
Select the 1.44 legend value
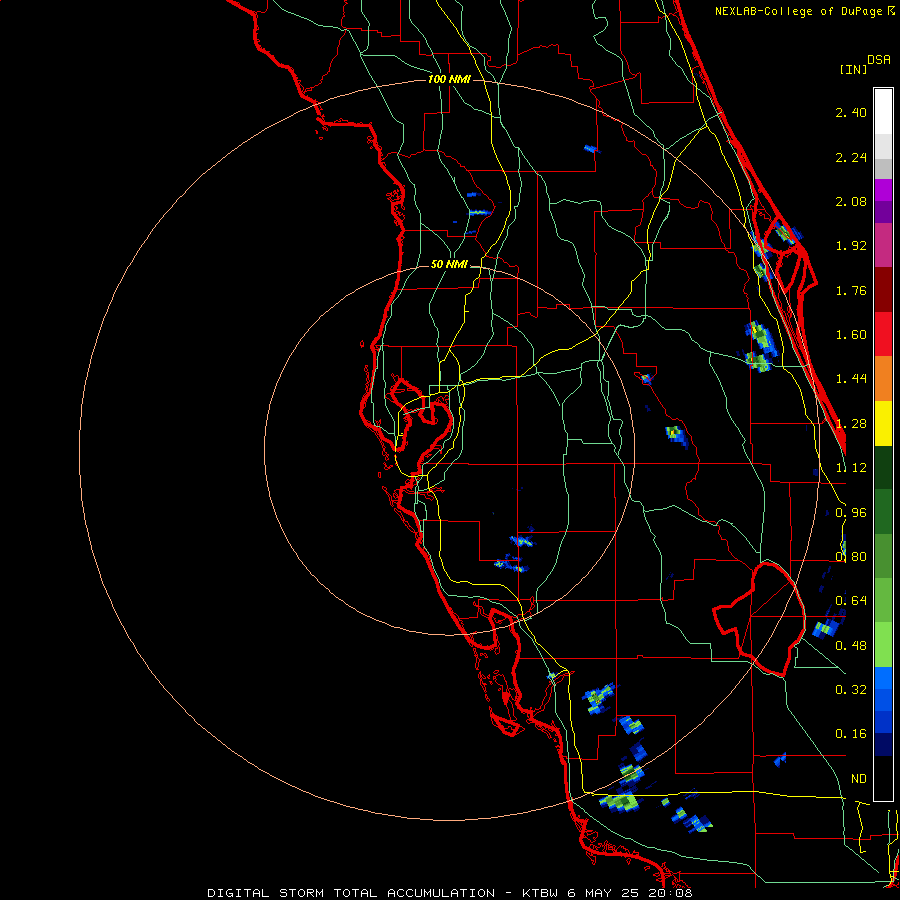tap(851, 379)
